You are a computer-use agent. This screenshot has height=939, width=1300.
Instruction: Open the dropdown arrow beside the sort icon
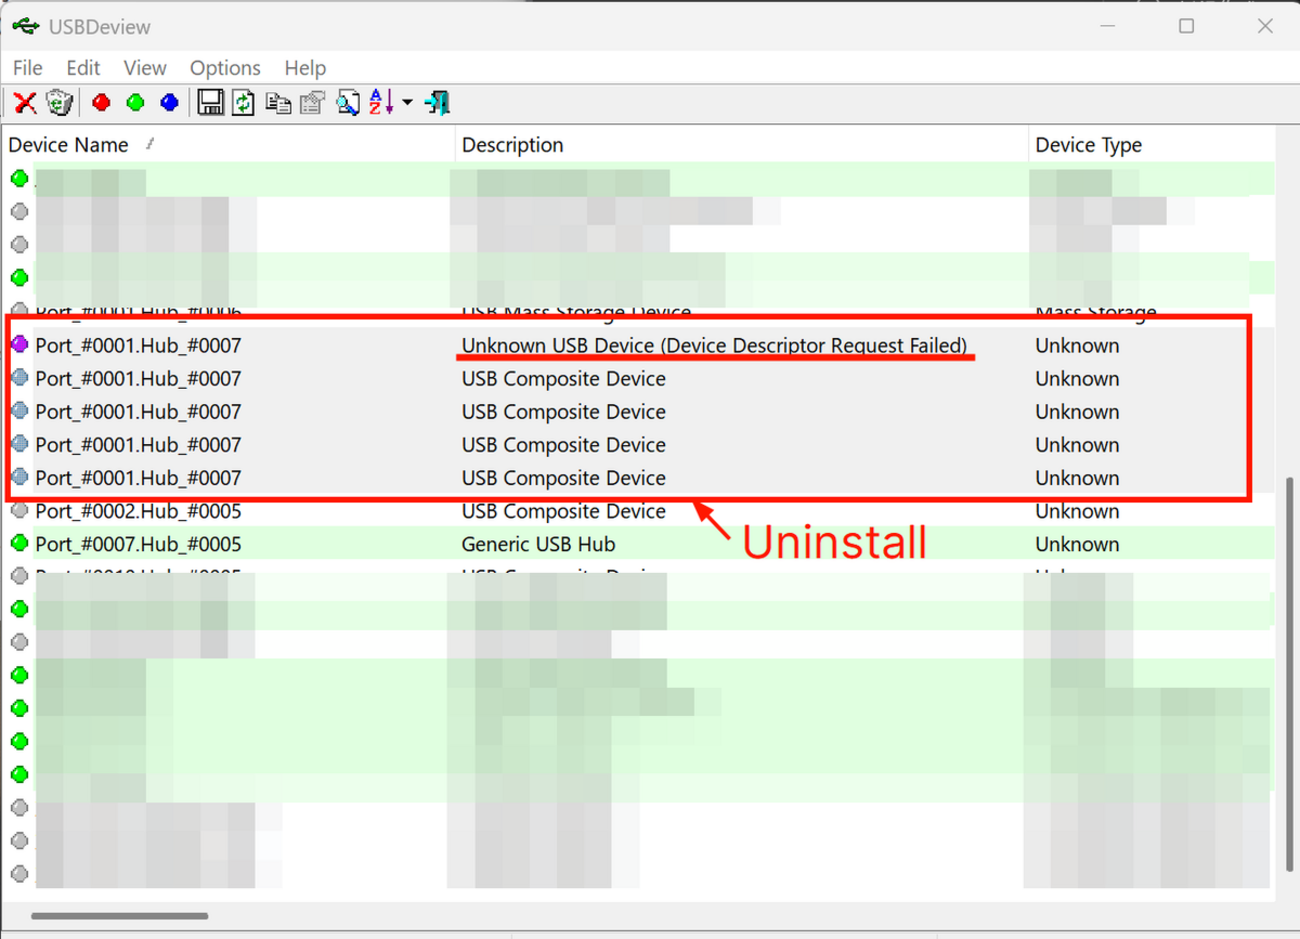coord(407,102)
